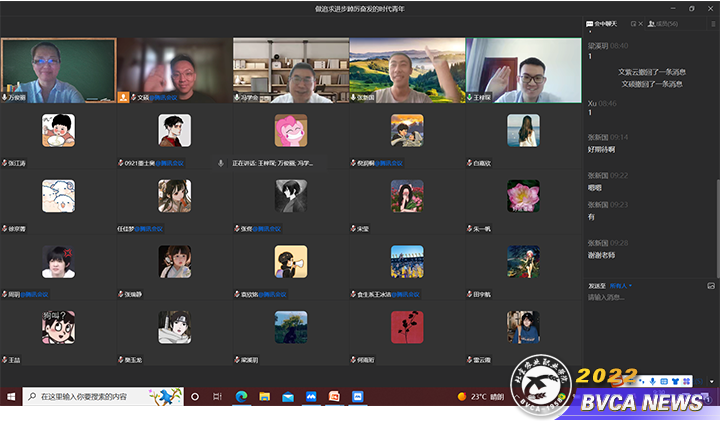The image size is (720, 426).
Task: Open the Windows Start menu
Action: point(11,397)
